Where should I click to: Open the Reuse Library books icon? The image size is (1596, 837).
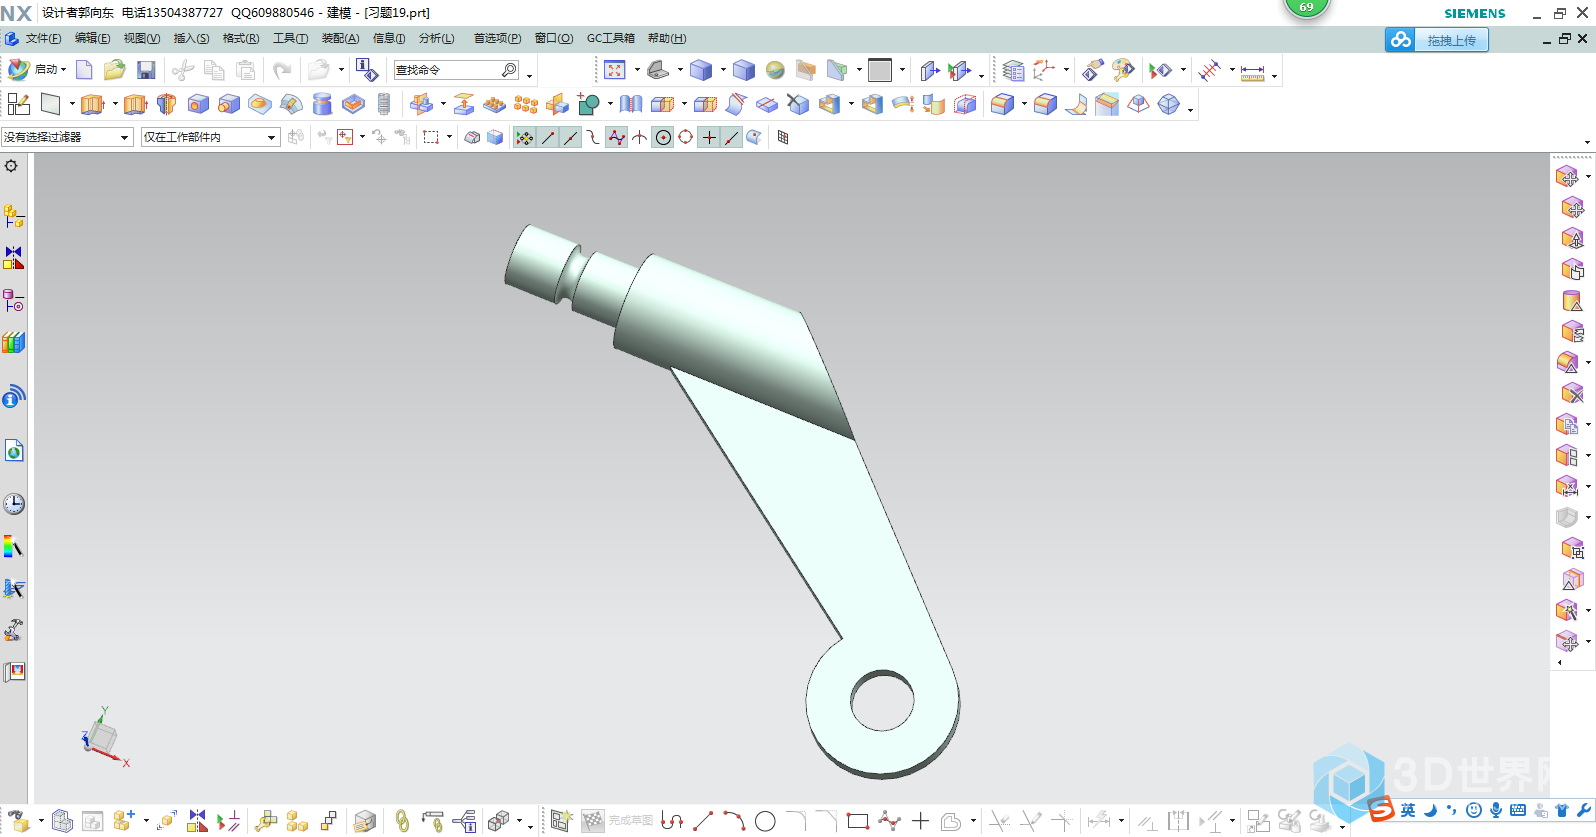[x=14, y=343]
